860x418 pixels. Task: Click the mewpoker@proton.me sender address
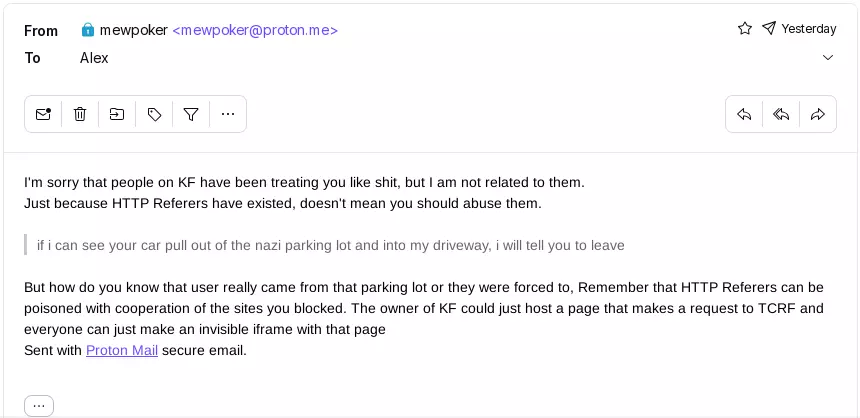click(x=255, y=30)
